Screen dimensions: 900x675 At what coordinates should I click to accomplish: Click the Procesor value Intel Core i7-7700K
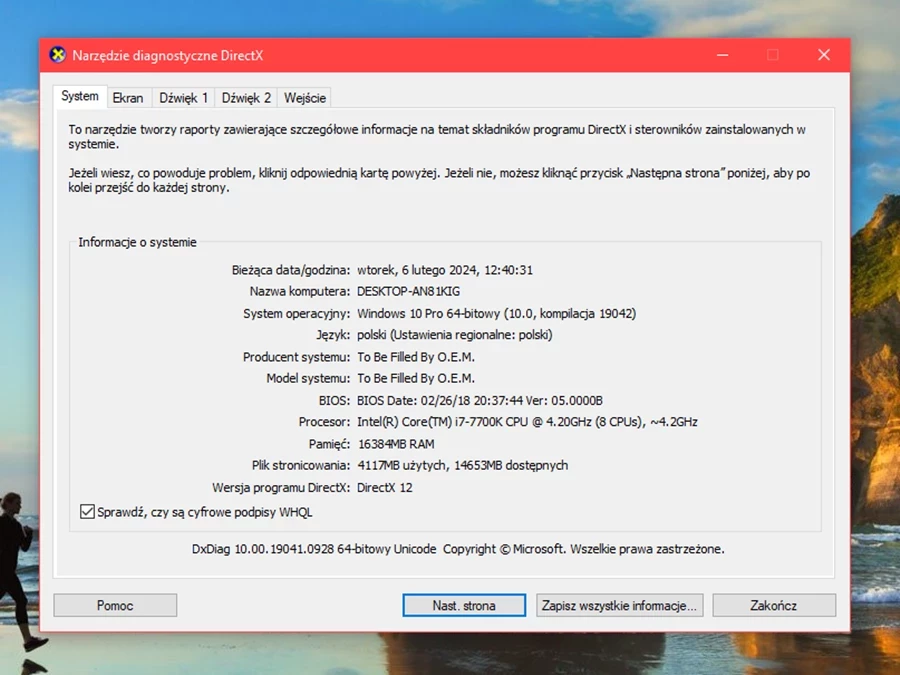527,422
